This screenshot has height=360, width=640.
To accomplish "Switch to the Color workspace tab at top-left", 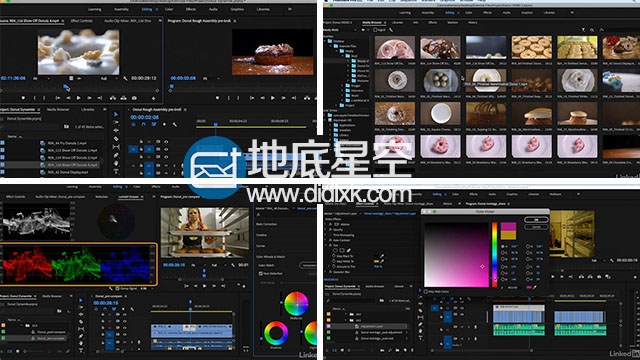I will (x=169, y=9).
